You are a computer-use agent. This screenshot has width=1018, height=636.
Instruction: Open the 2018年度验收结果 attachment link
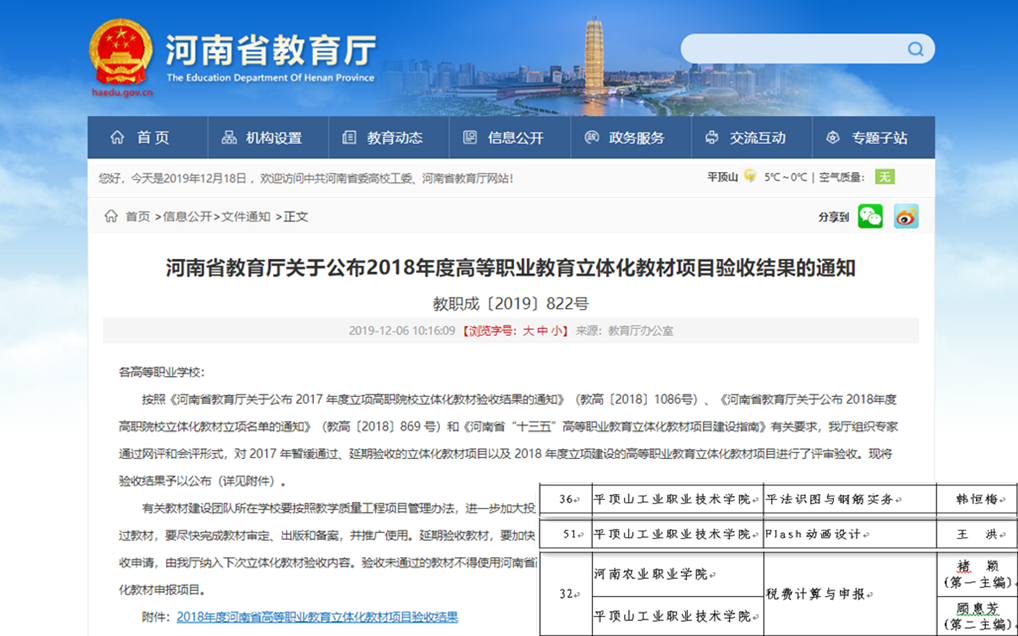[317, 617]
